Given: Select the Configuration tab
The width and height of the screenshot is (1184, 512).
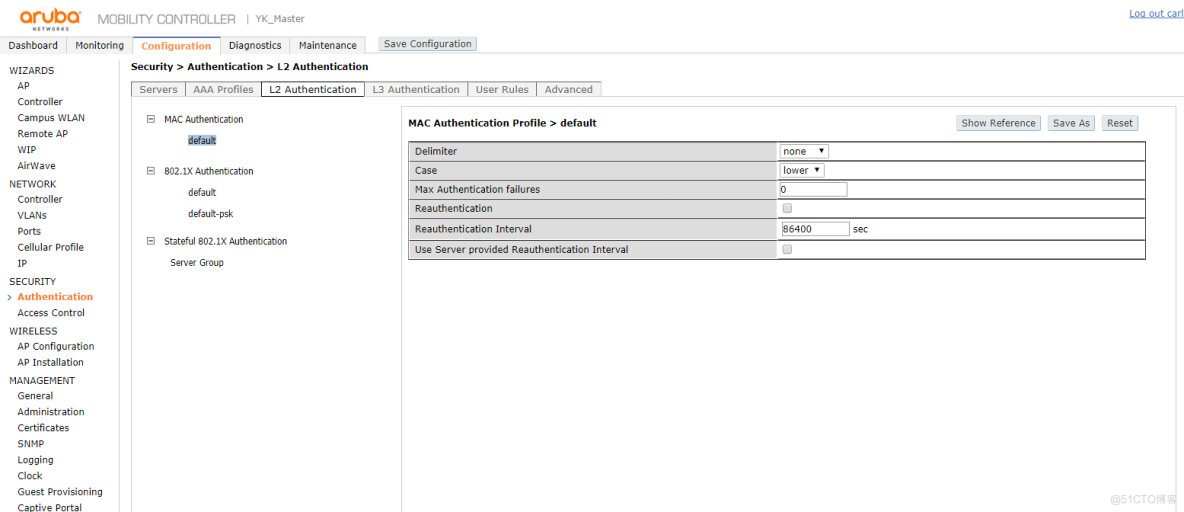Looking at the screenshot, I should pos(177,45).
